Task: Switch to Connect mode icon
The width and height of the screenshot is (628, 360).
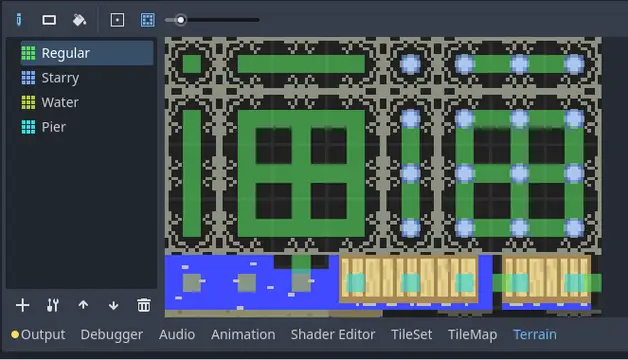Action: 117,20
